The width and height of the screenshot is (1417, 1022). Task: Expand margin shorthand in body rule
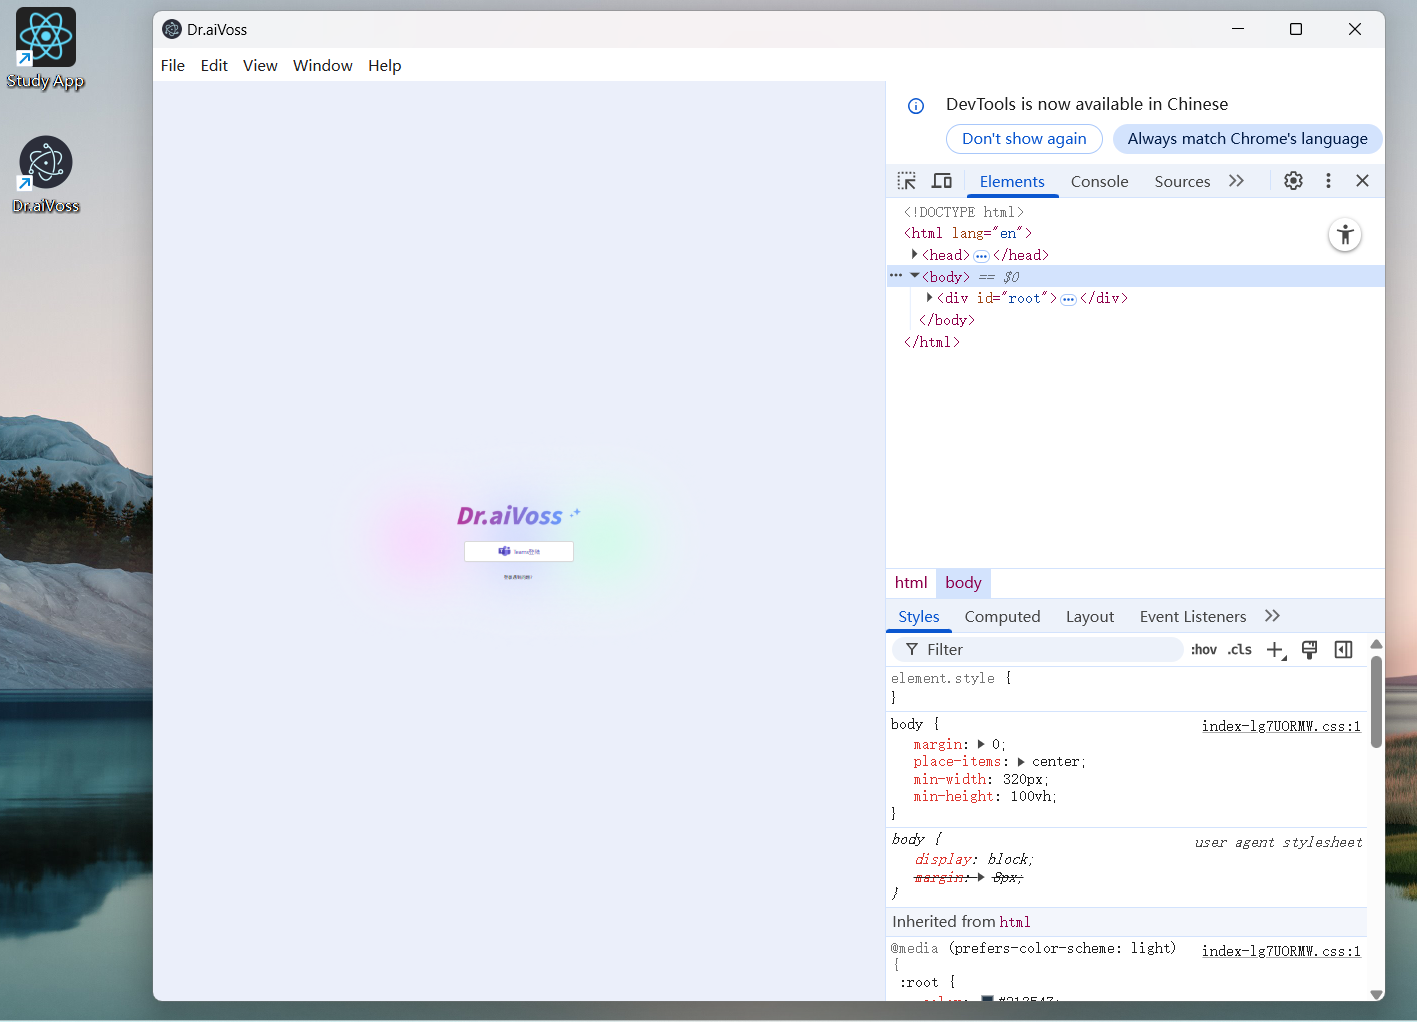point(981,744)
